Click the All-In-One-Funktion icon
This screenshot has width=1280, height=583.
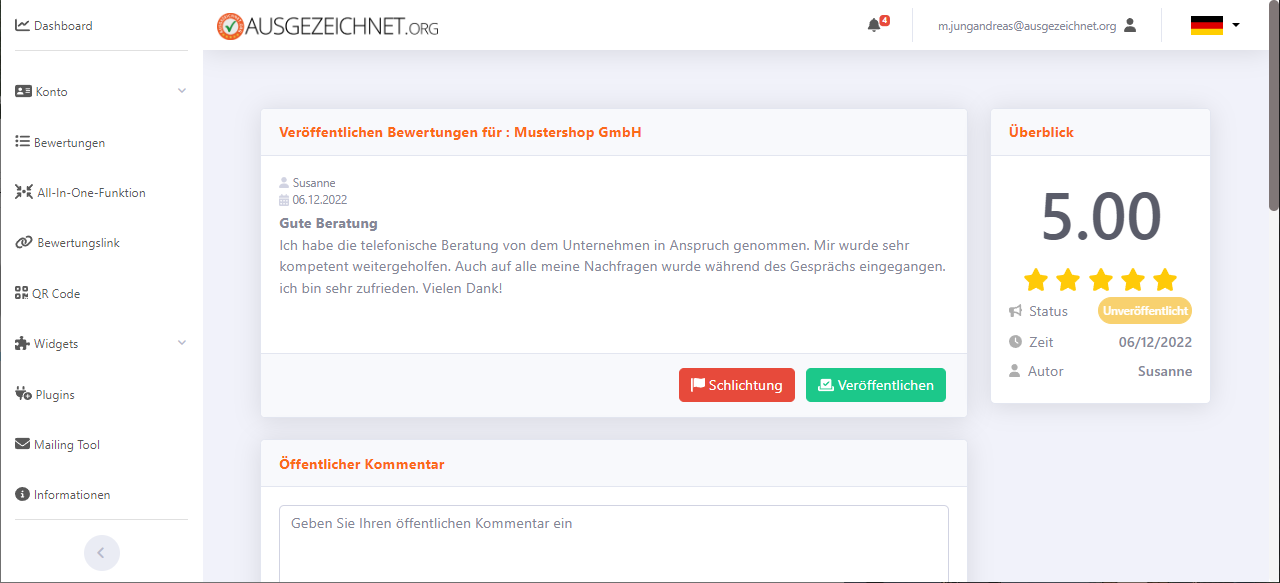[x=23, y=192]
